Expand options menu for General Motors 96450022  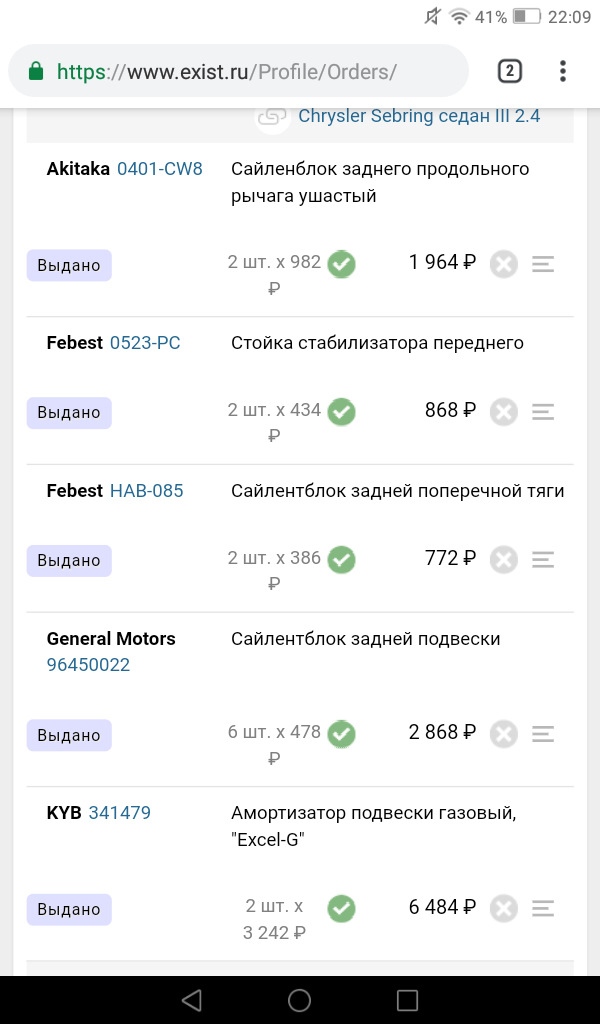tap(543, 733)
